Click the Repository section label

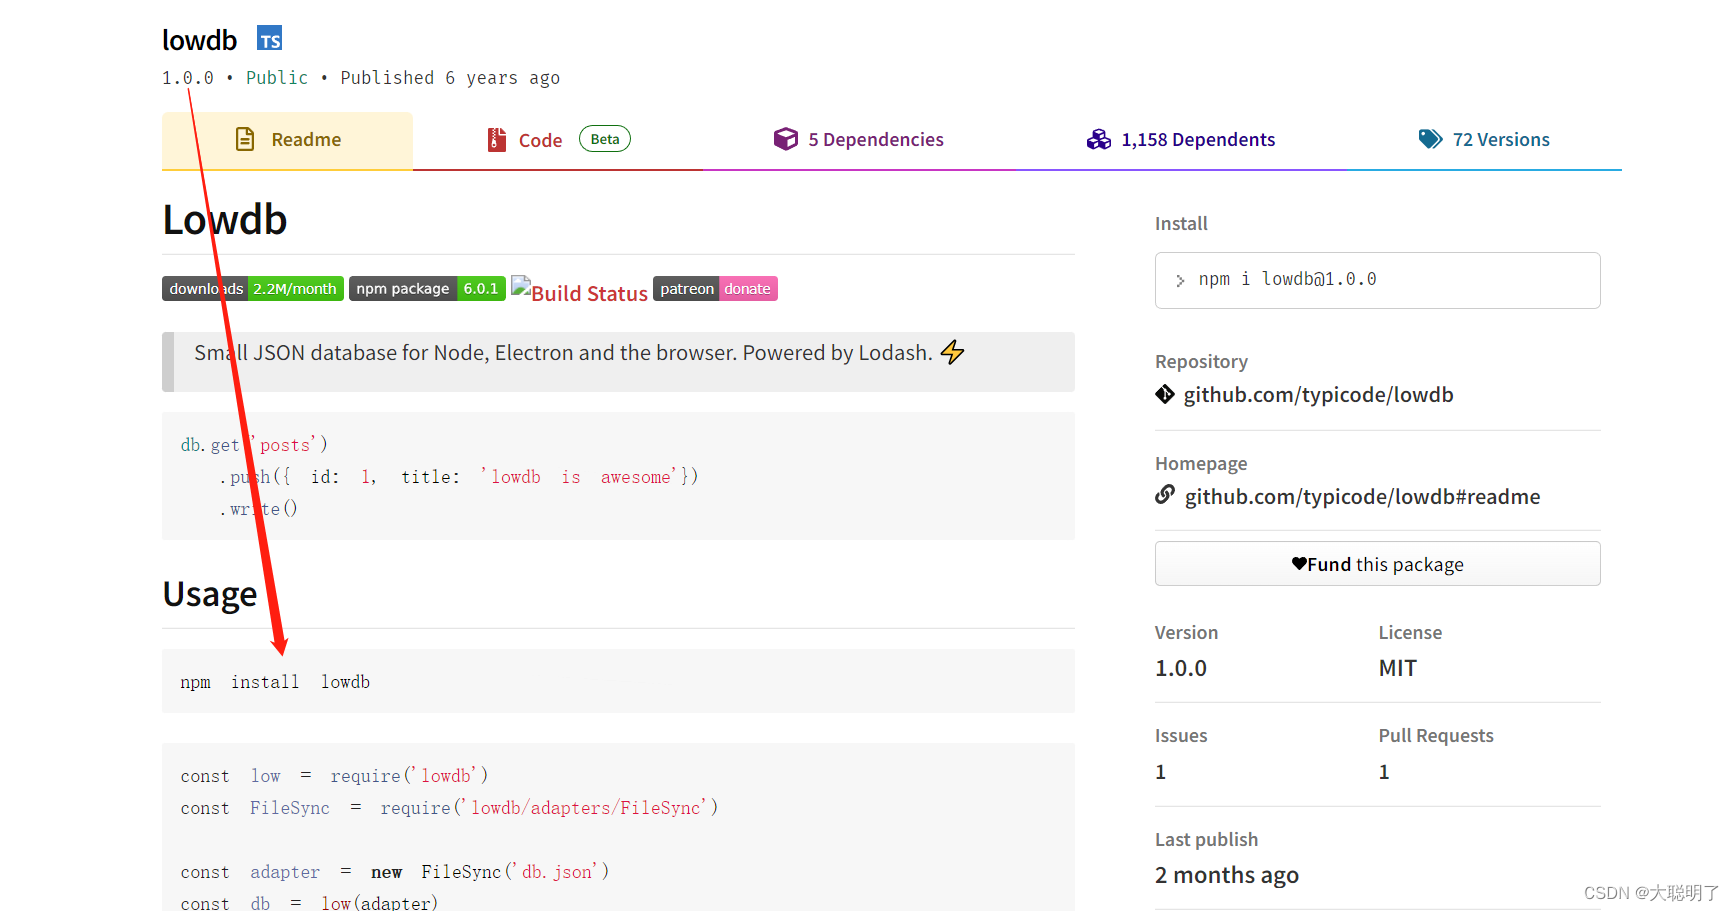pos(1201,362)
